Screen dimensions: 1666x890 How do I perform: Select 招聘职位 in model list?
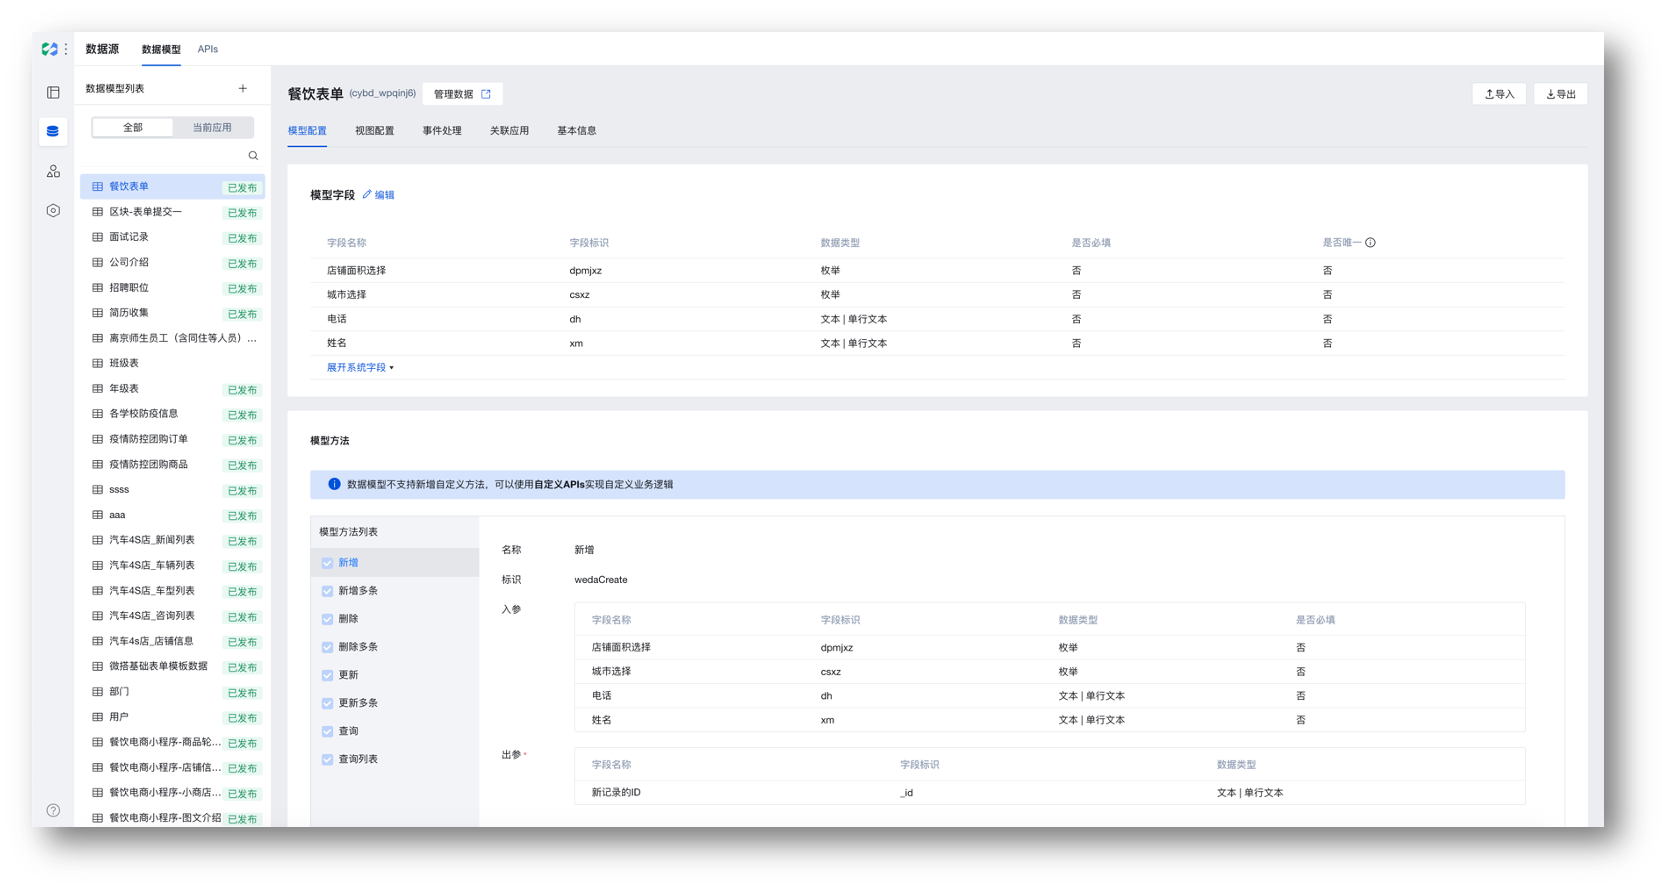[x=172, y=288]
